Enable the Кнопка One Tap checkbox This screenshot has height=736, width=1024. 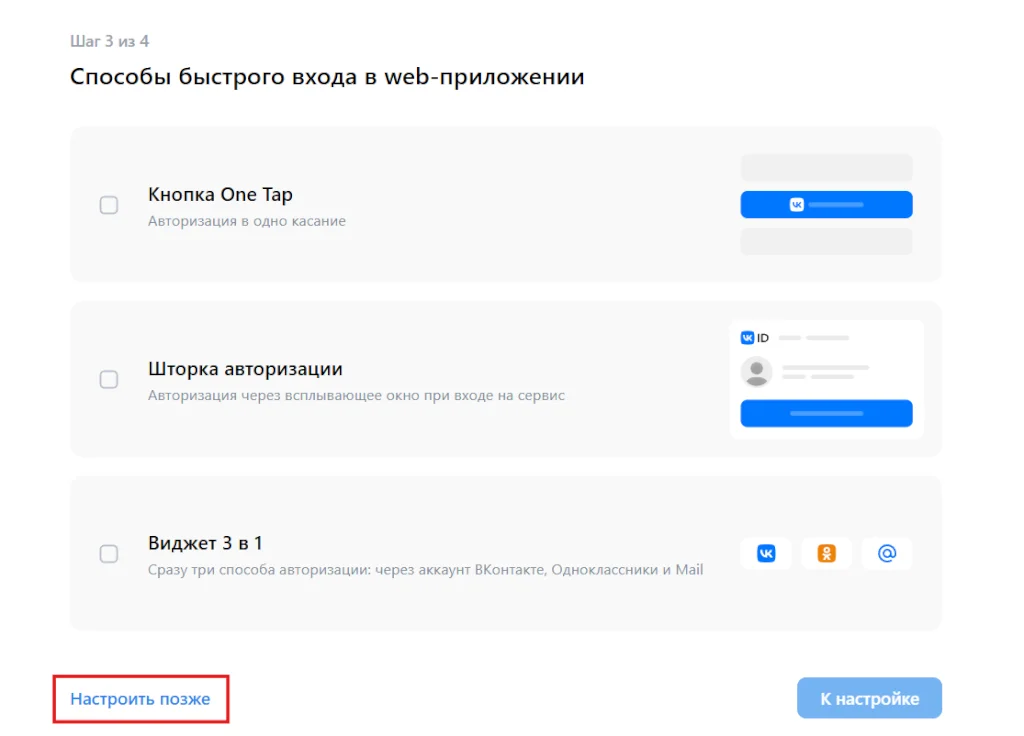tap(109, 205)
